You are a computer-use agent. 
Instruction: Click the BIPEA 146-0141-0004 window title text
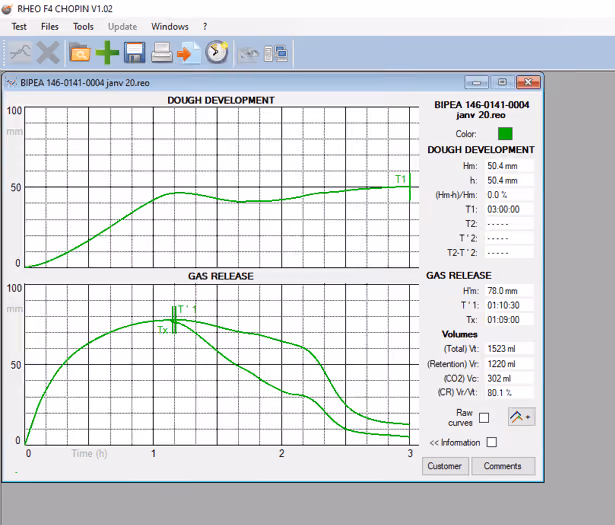pyautogui.click(x=85, y=83)
